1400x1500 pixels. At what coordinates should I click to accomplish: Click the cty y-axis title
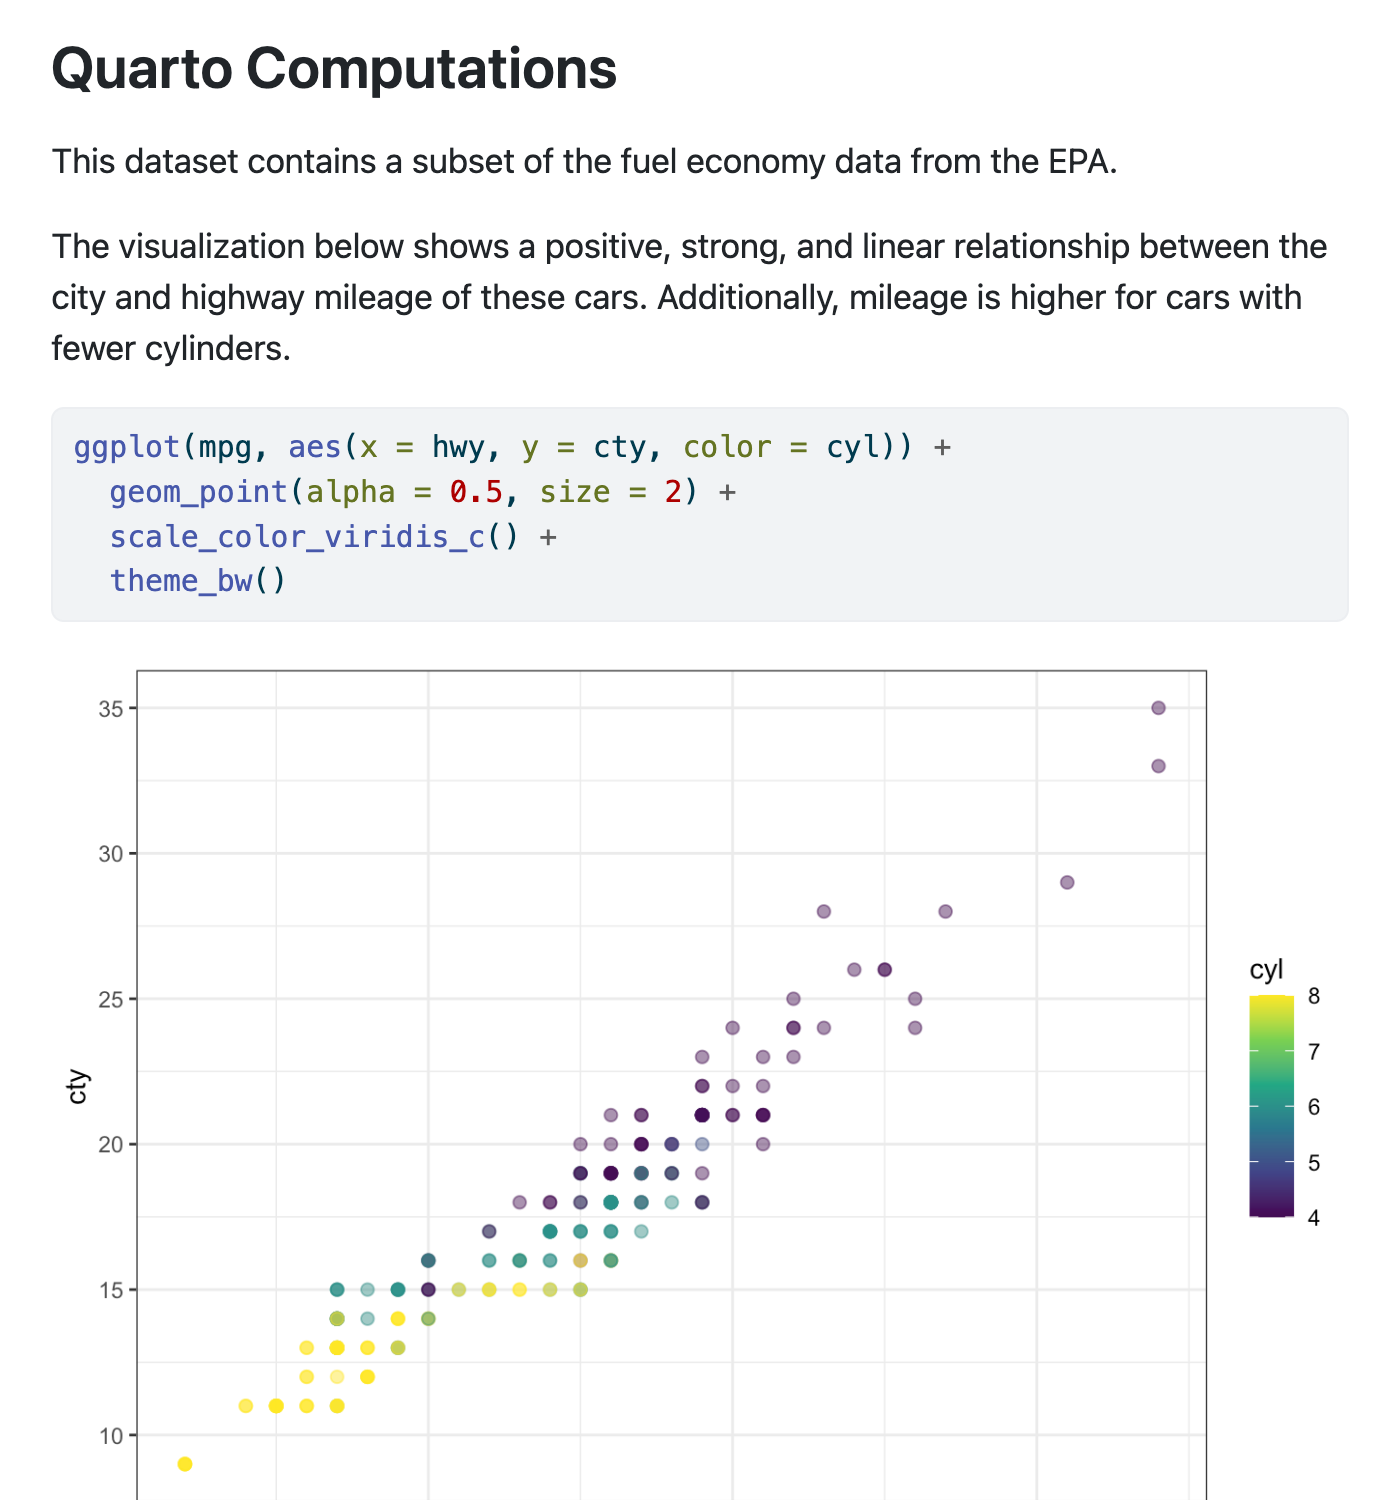click(x=78, y=1087)
